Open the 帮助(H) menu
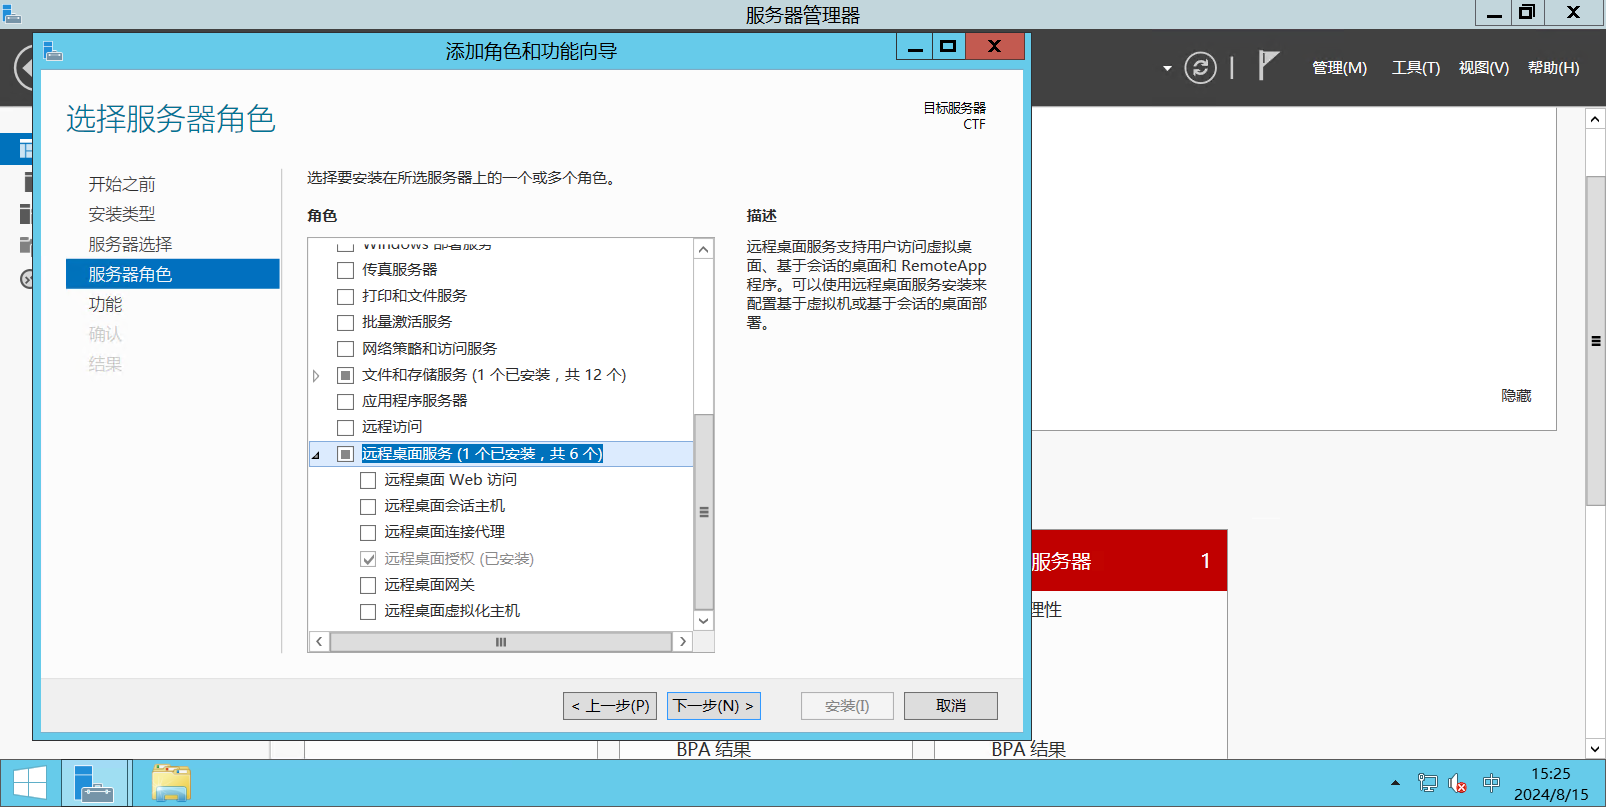 1554,68
